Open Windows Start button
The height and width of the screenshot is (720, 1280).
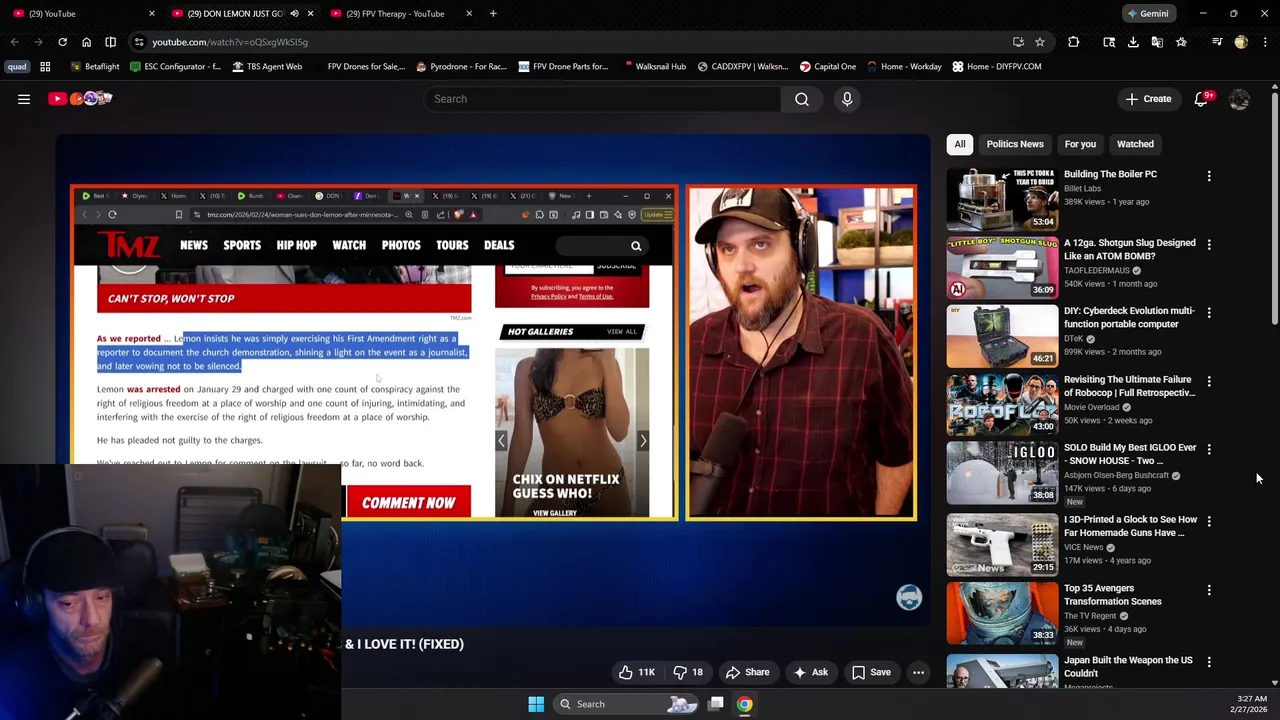(x=536, y=704)
